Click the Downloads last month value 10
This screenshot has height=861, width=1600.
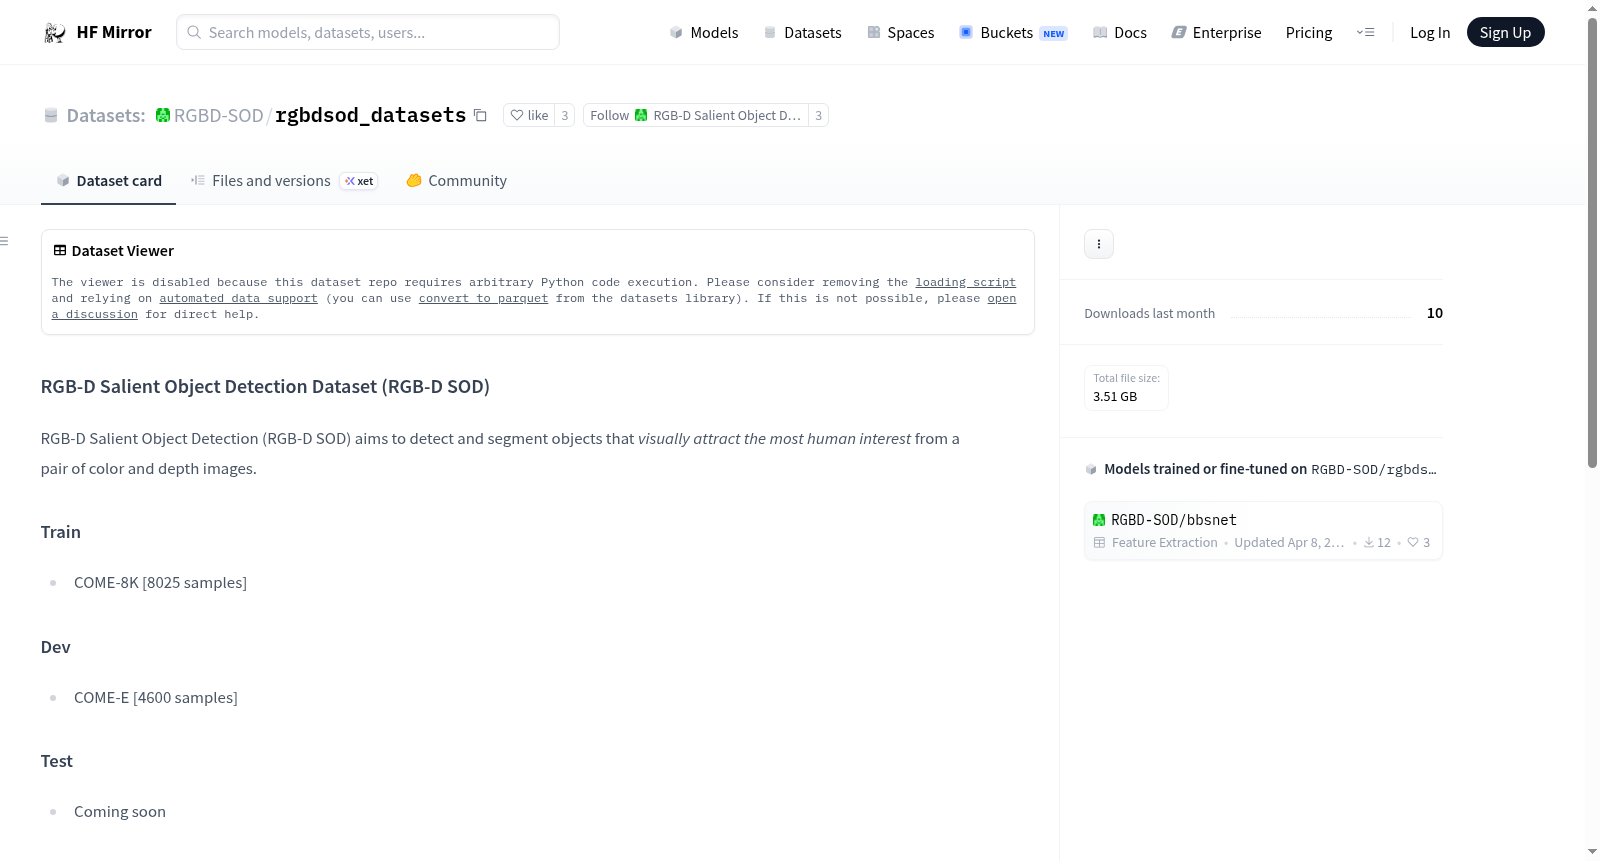click(x=1435, y=313)
